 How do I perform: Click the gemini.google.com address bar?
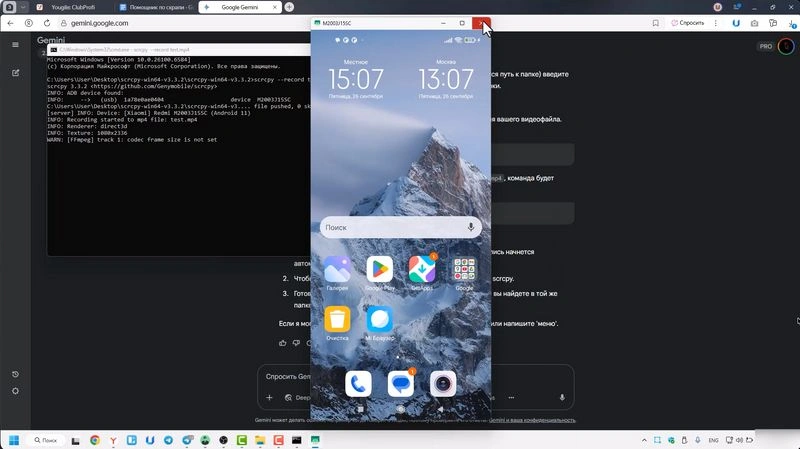(99, 23)
